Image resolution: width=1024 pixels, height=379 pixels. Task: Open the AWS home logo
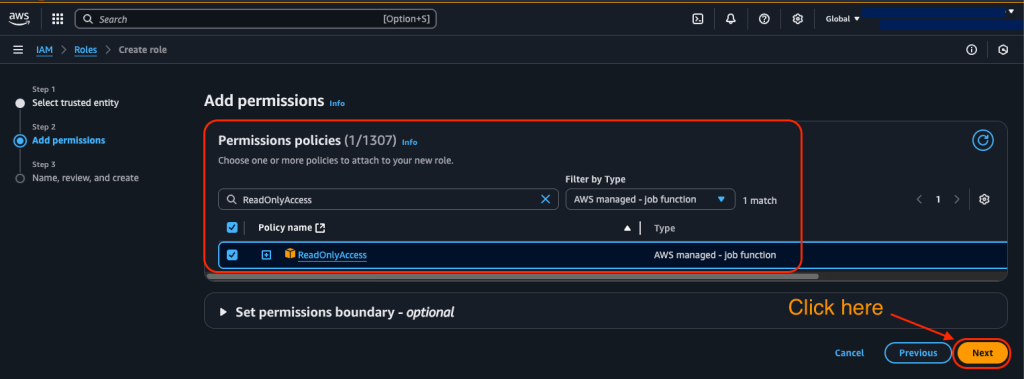pos(19,18)
